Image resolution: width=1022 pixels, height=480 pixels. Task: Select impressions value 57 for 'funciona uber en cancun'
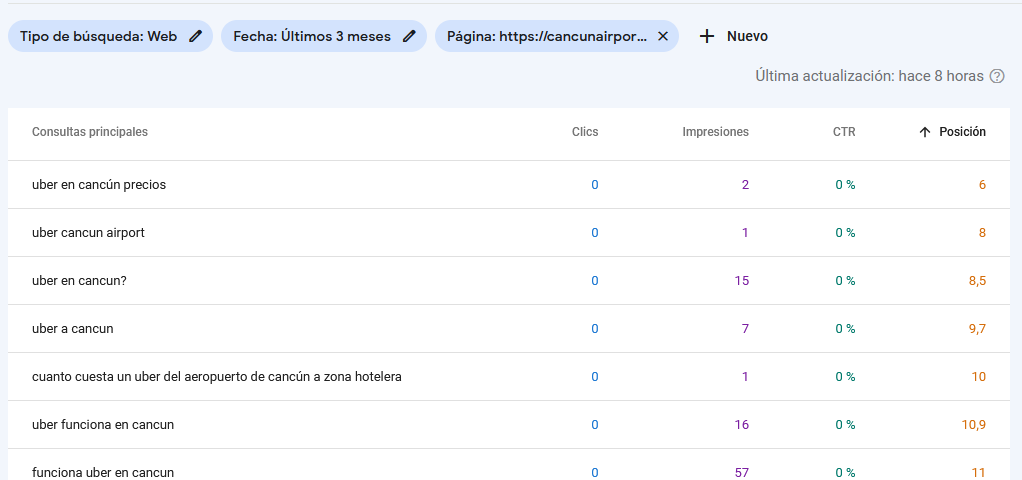point(742,473)
